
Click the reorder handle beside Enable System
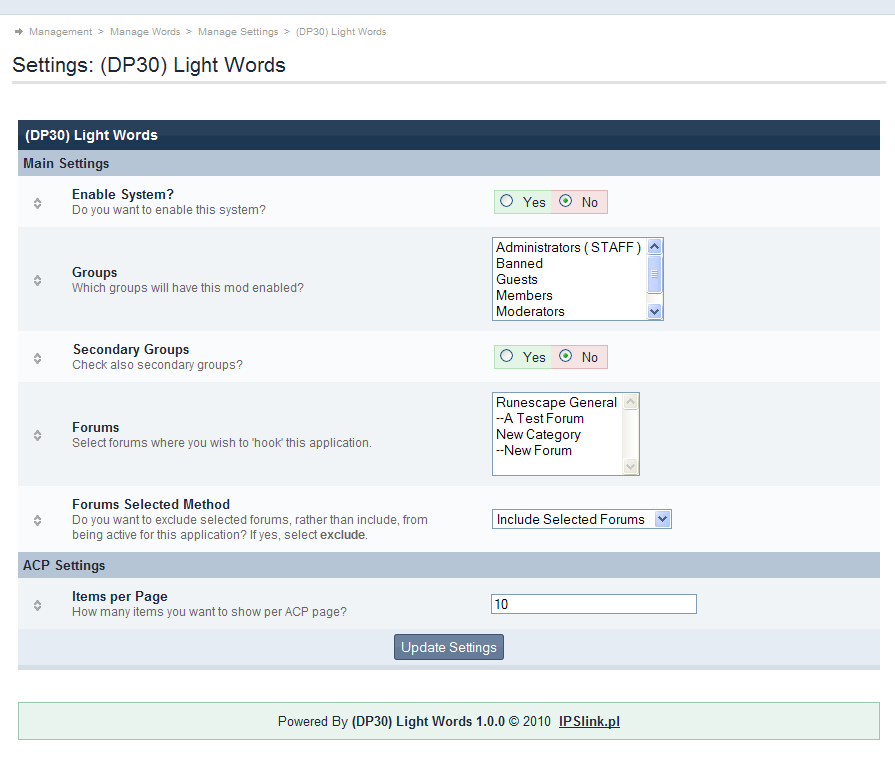click(x=37, y=203)
